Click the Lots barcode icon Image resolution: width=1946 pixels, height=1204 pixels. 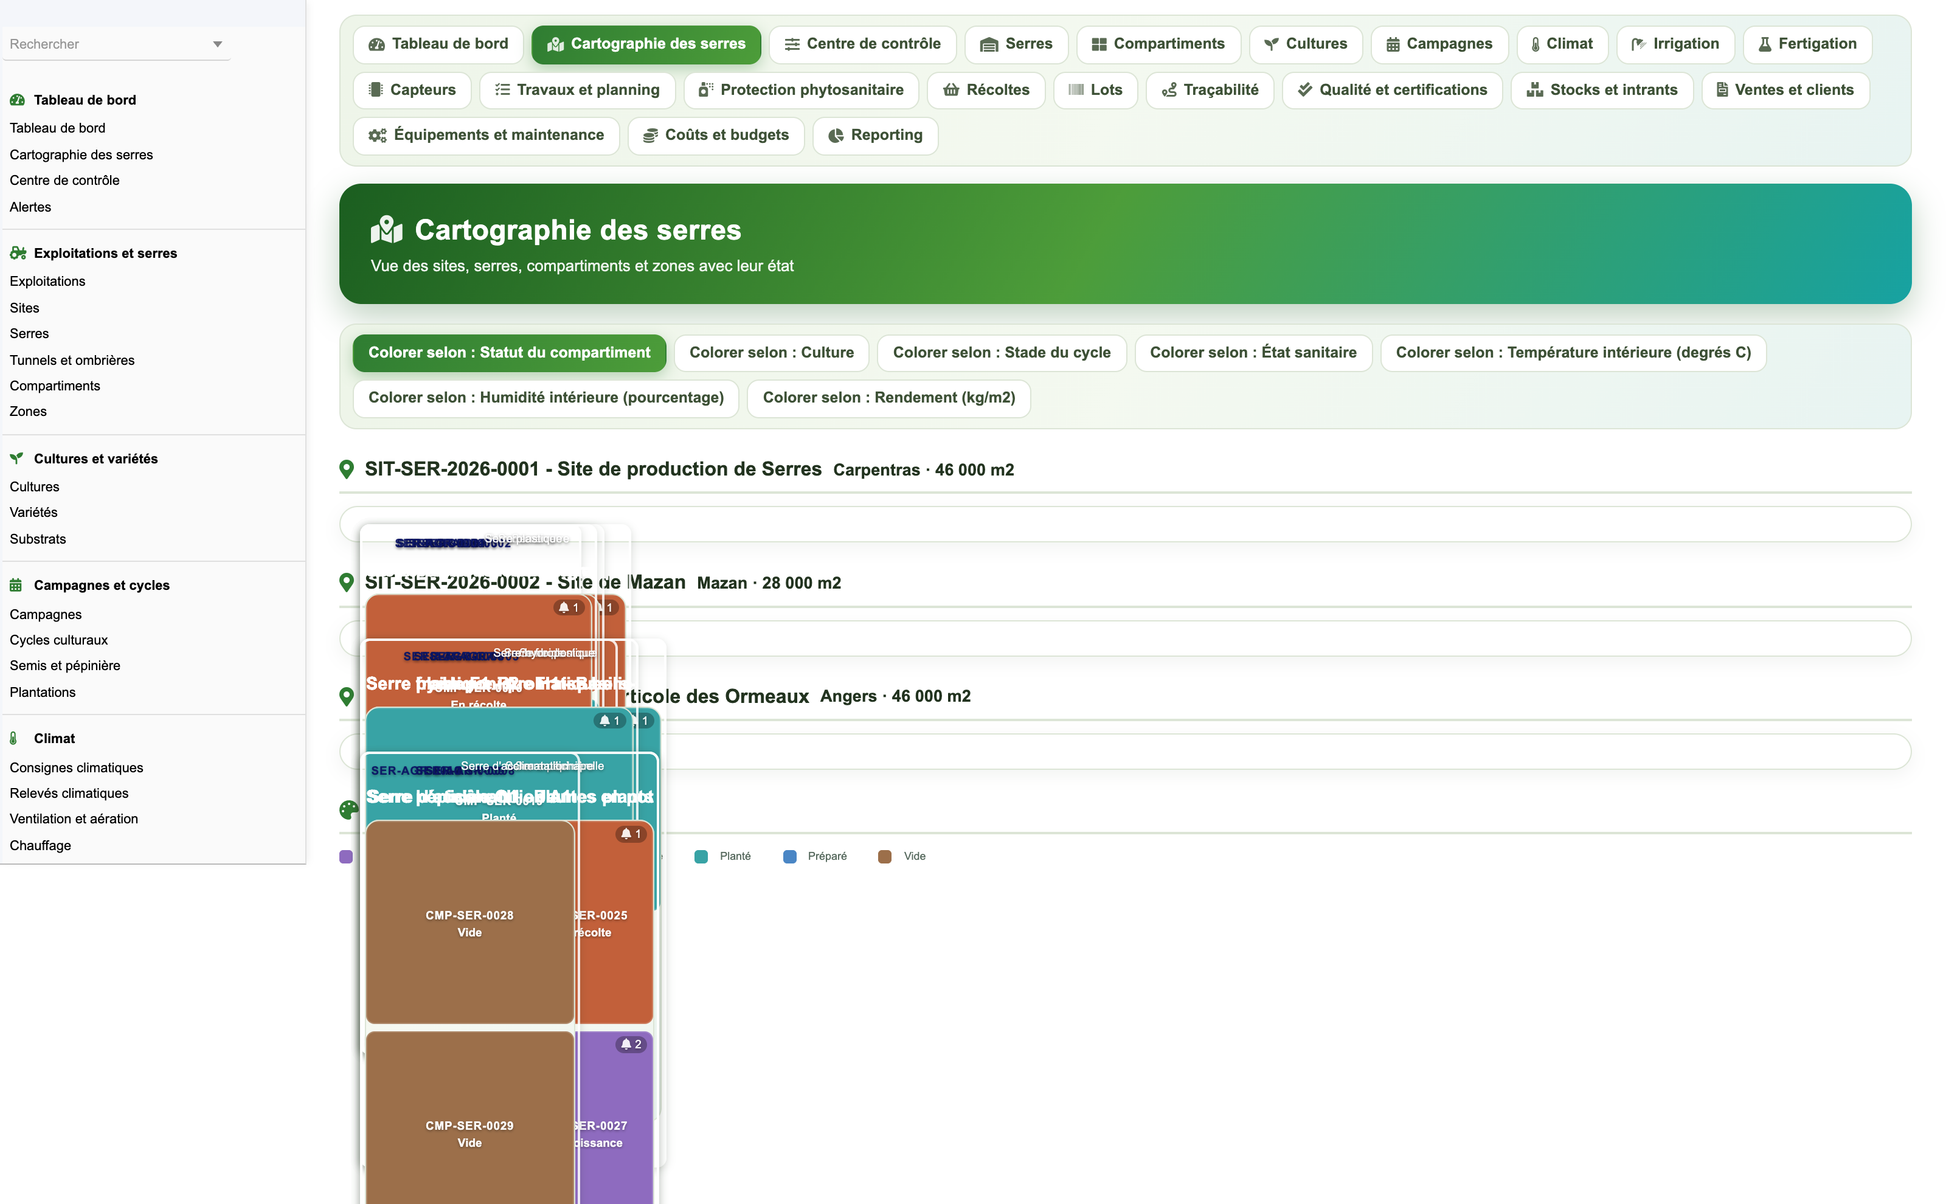[x=1076, y=90]
